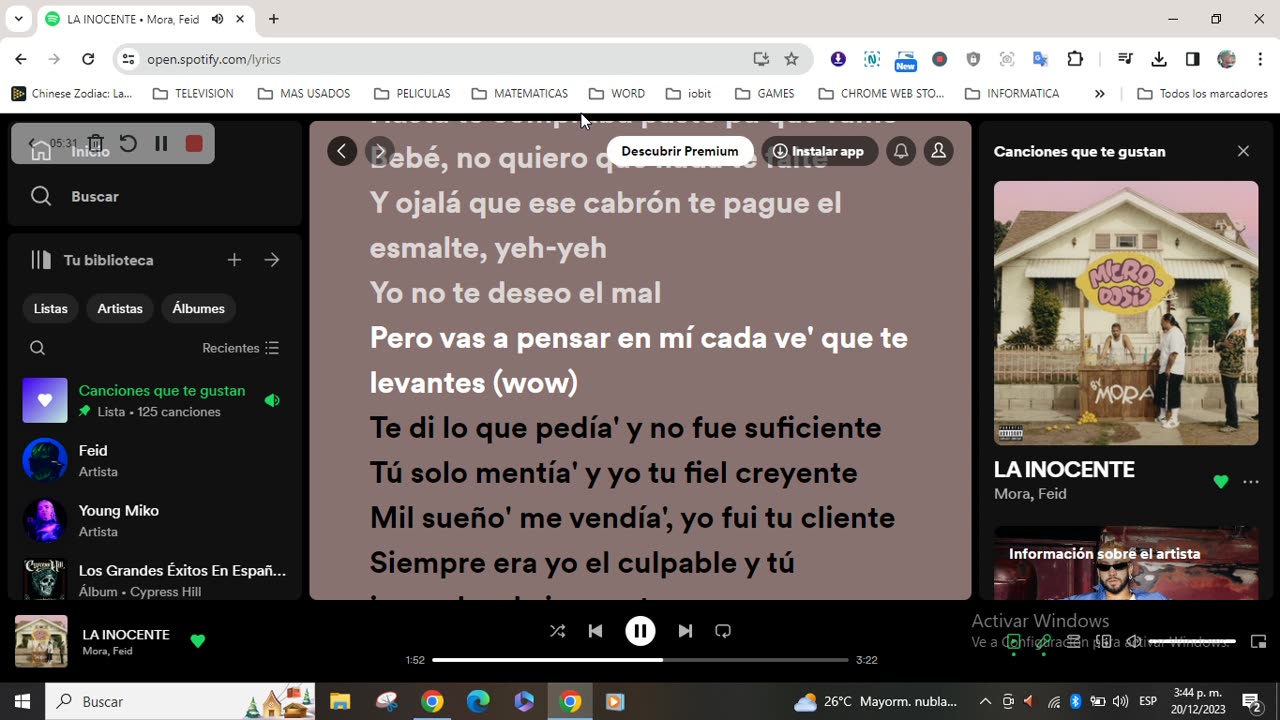Open Microsoft Edge from the taskbar
The width and height of the screenshot is (1280, 720).
point(478,701)
